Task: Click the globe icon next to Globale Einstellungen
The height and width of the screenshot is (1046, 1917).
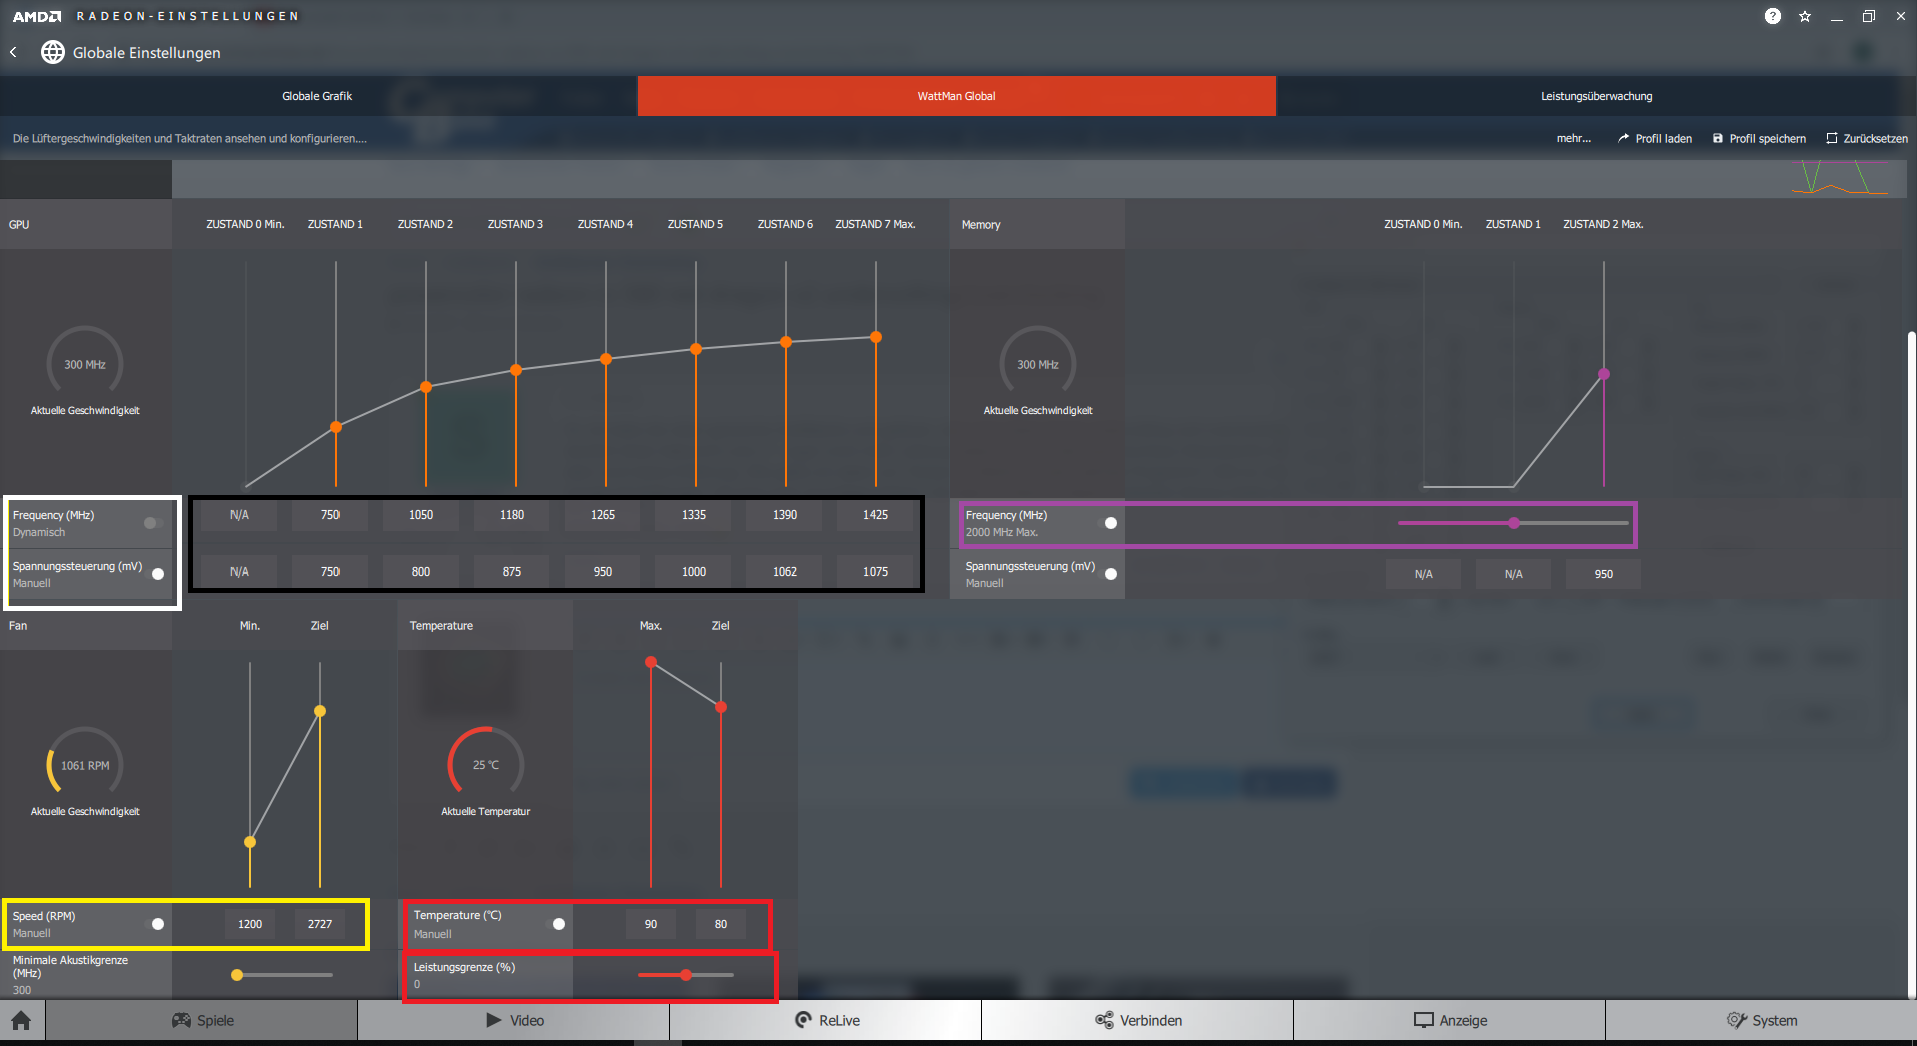Action: [x=53, y=52]
